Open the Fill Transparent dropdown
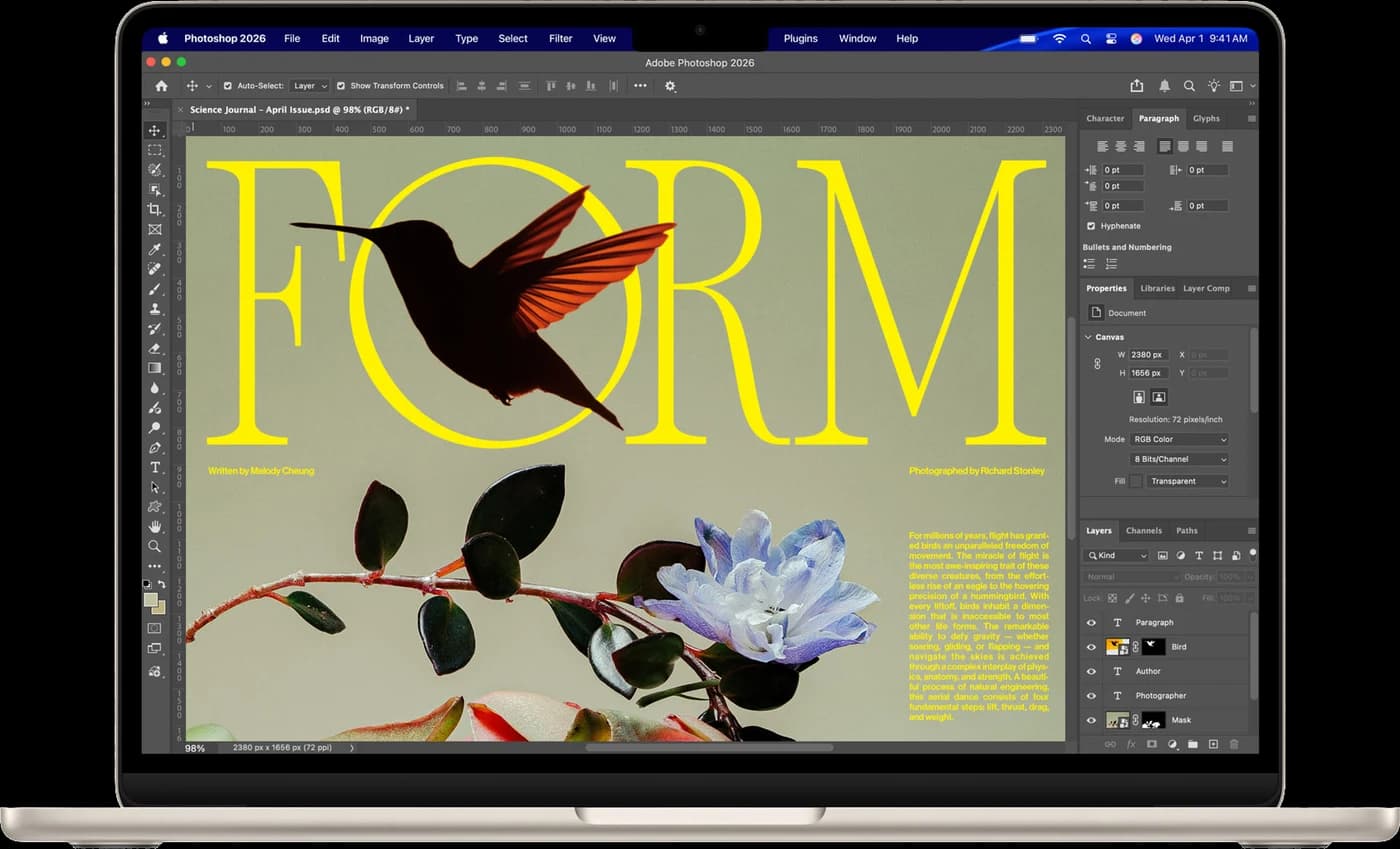Viewport: 1400px width, 849px height. 1187,481
